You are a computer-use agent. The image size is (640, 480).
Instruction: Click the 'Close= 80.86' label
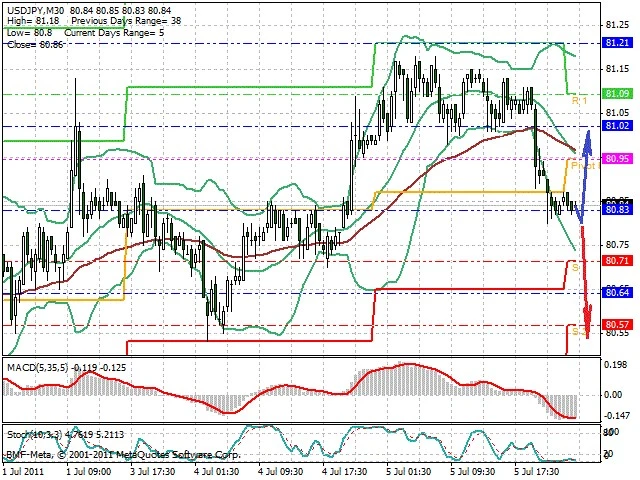click(35, 44)
